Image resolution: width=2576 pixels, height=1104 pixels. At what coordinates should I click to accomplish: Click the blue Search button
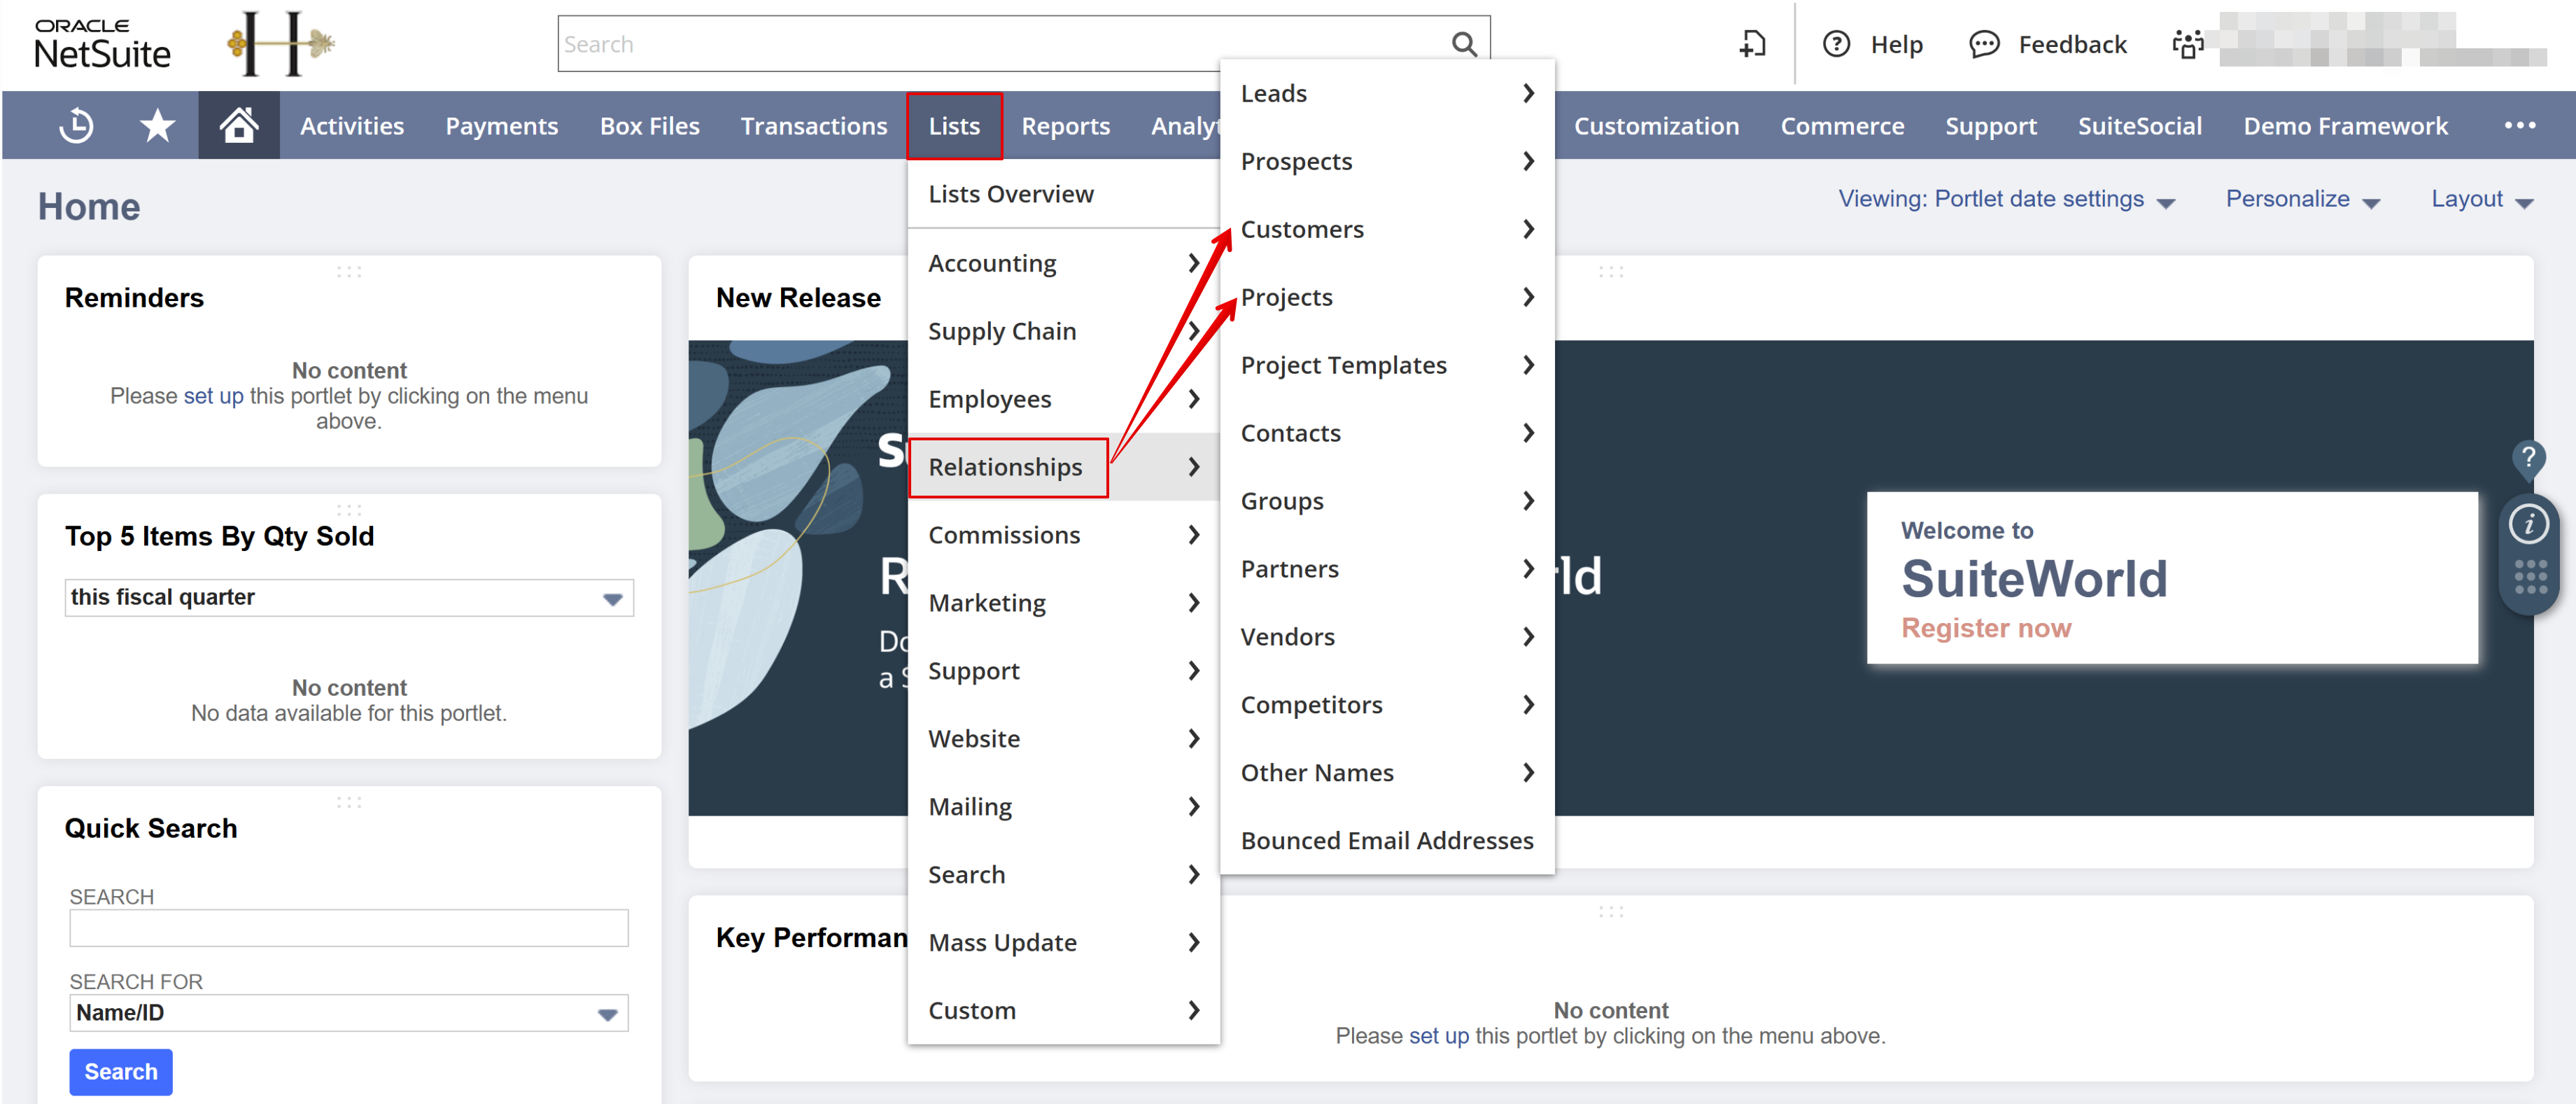[121, 1072]
